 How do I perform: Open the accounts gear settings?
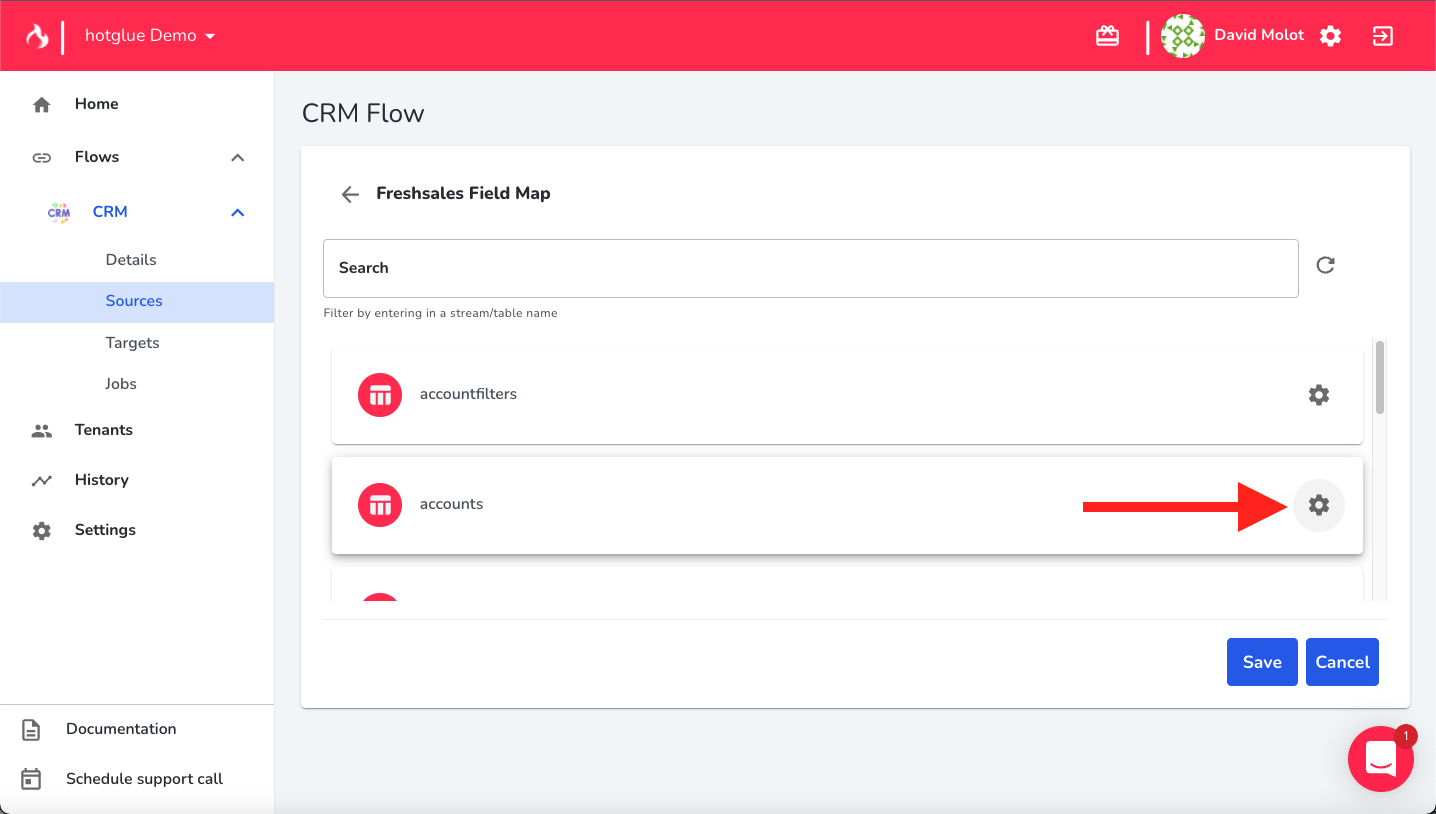pyautogui.click(x=1319, y=505)
